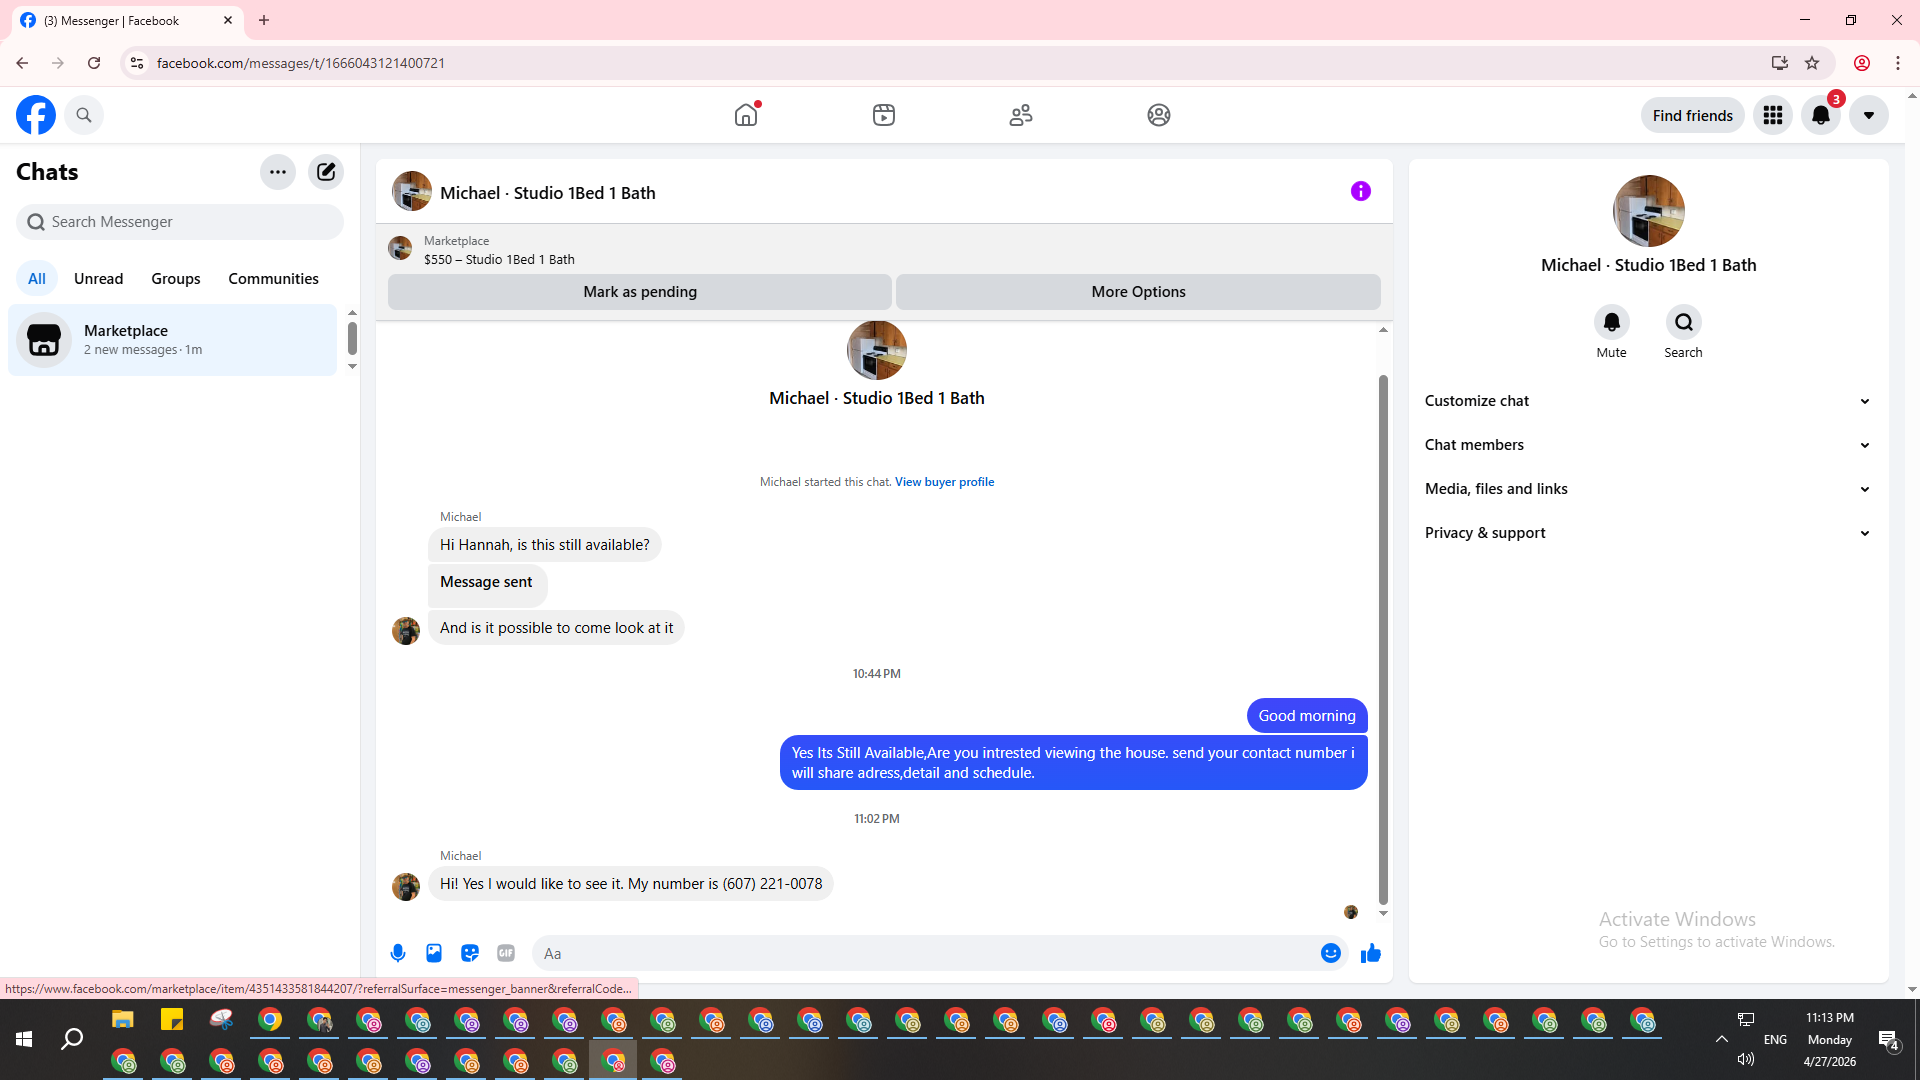Open Windows taskbar search
The width and height of the screenshot is (1920, 1080).
coord(72,1040)
